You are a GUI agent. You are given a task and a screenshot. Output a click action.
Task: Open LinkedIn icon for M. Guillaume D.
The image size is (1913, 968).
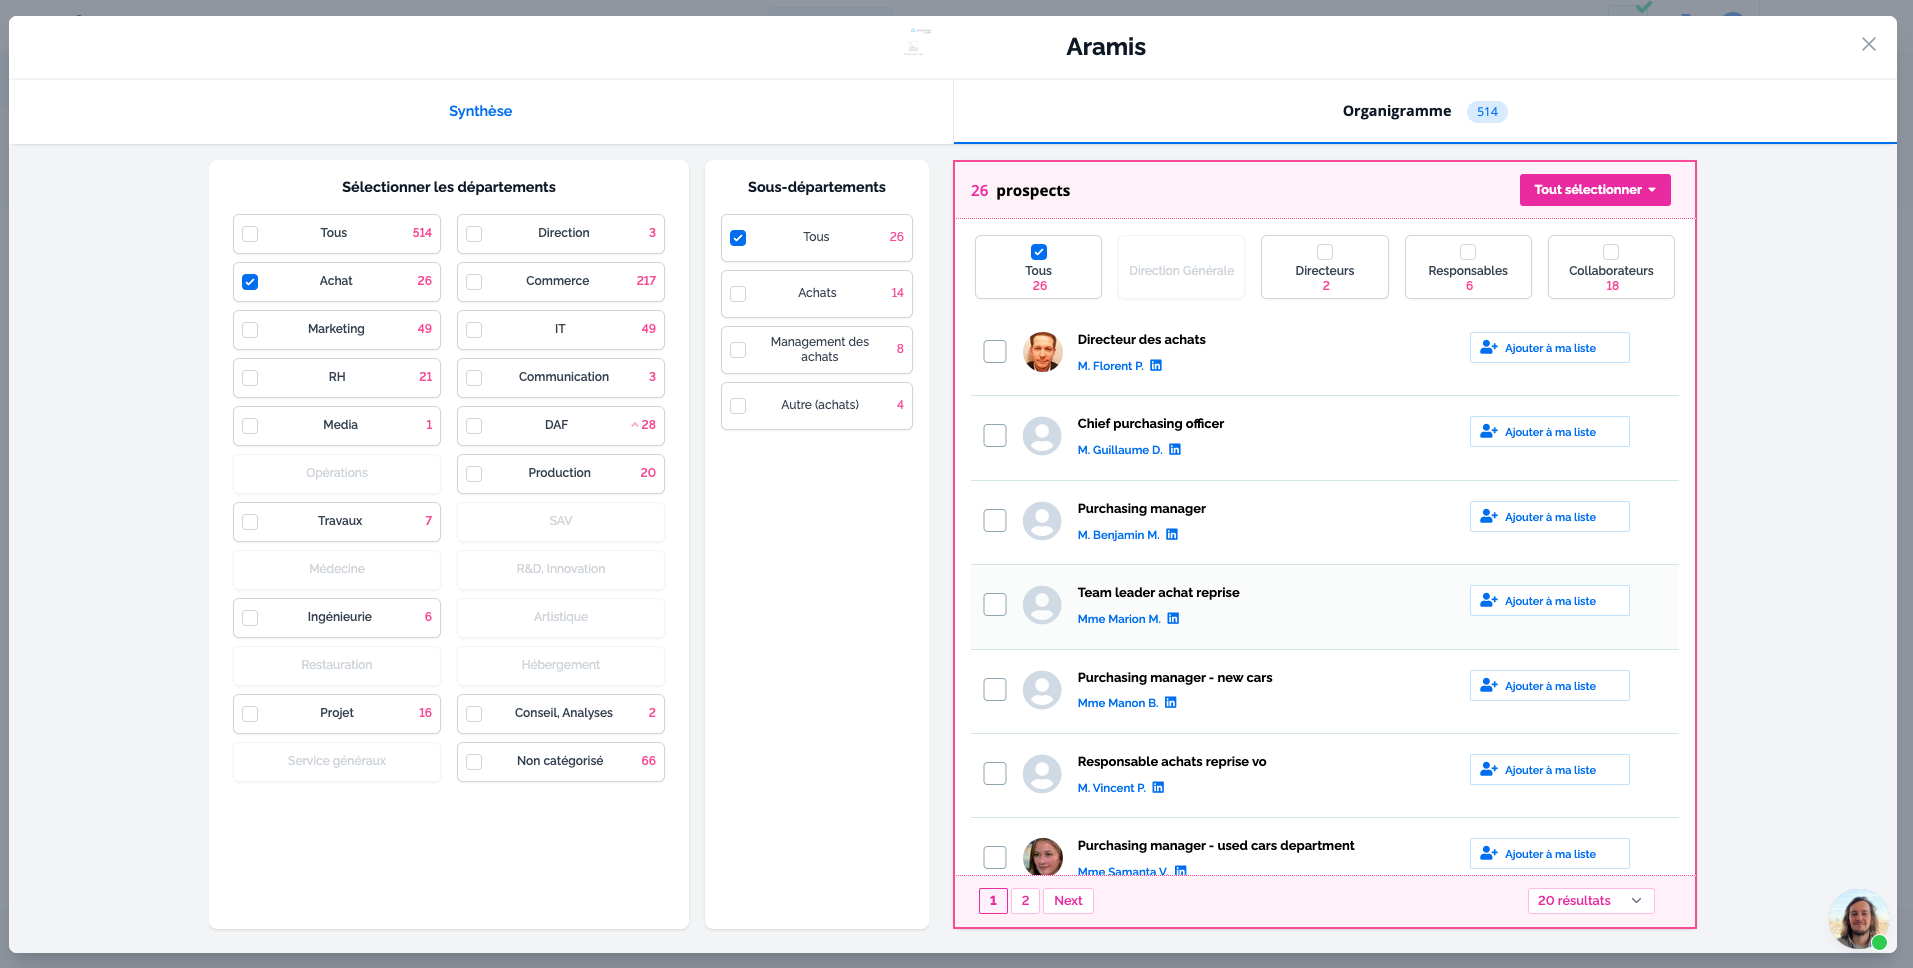1175,450
